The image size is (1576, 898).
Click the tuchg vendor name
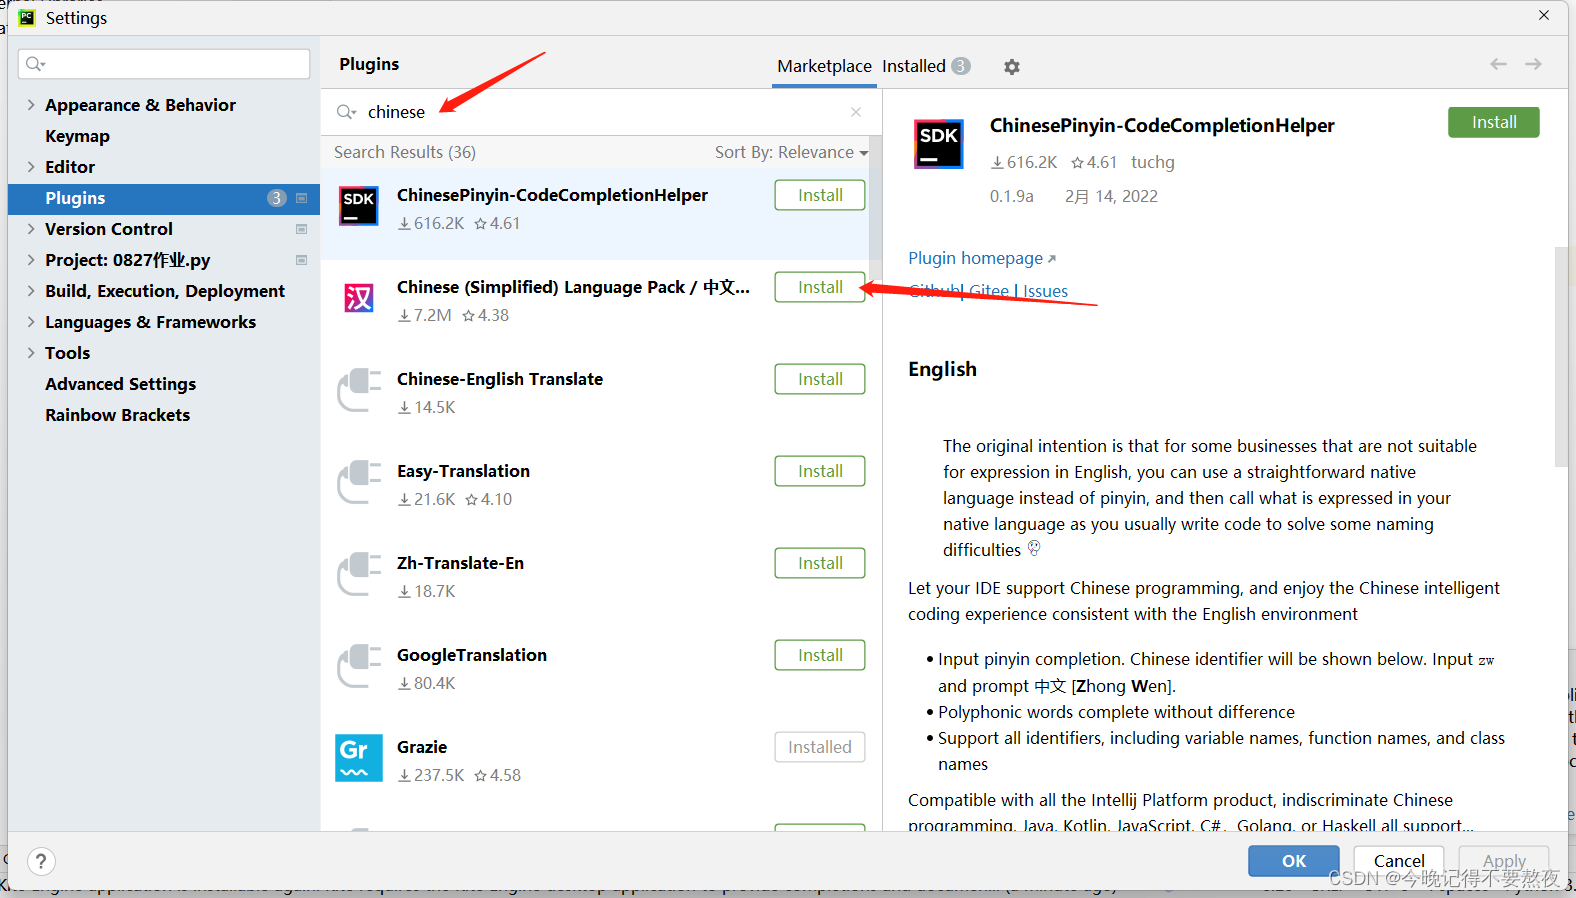[x=1153, y=162]
